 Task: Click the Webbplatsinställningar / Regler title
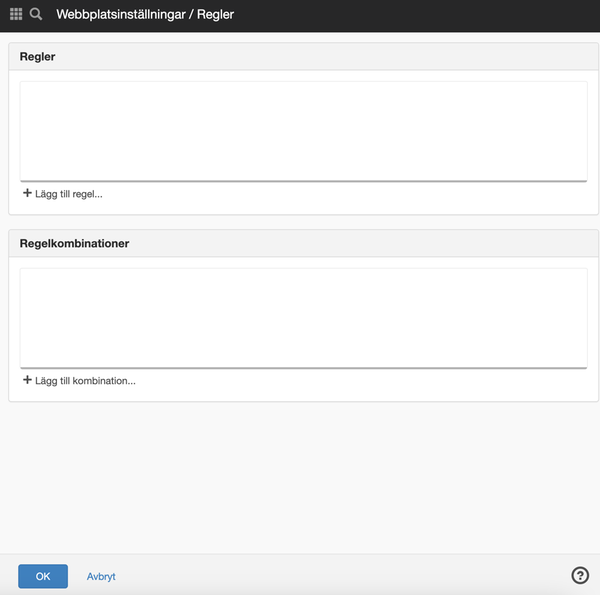[x=145, y=14]
